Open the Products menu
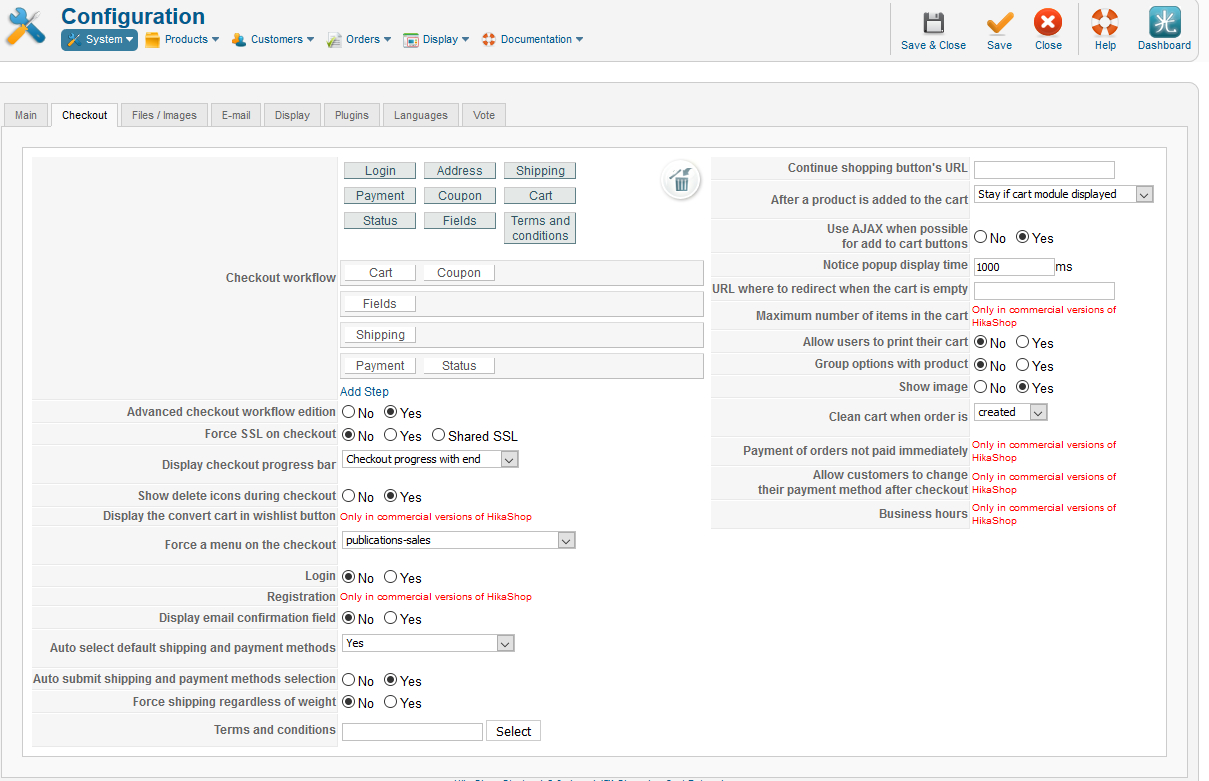This screenshot has width=1209, height=781. pos(182,40)
